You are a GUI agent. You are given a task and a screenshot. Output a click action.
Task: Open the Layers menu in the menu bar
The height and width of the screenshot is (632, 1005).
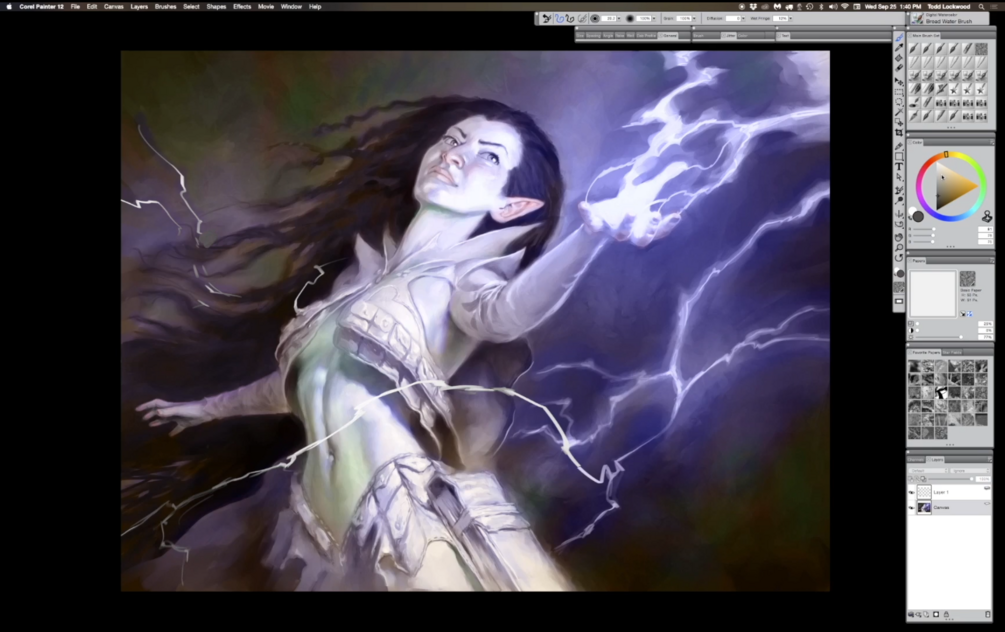[139, 6]
